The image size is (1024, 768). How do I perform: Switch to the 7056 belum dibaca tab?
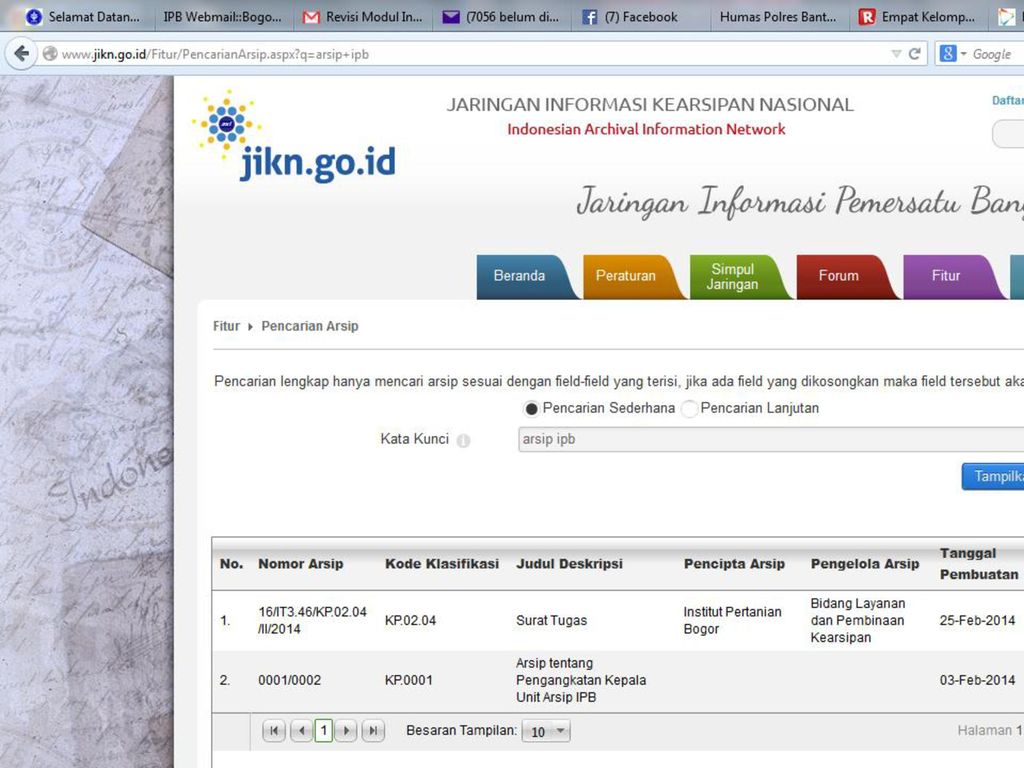tap(502, 16)
